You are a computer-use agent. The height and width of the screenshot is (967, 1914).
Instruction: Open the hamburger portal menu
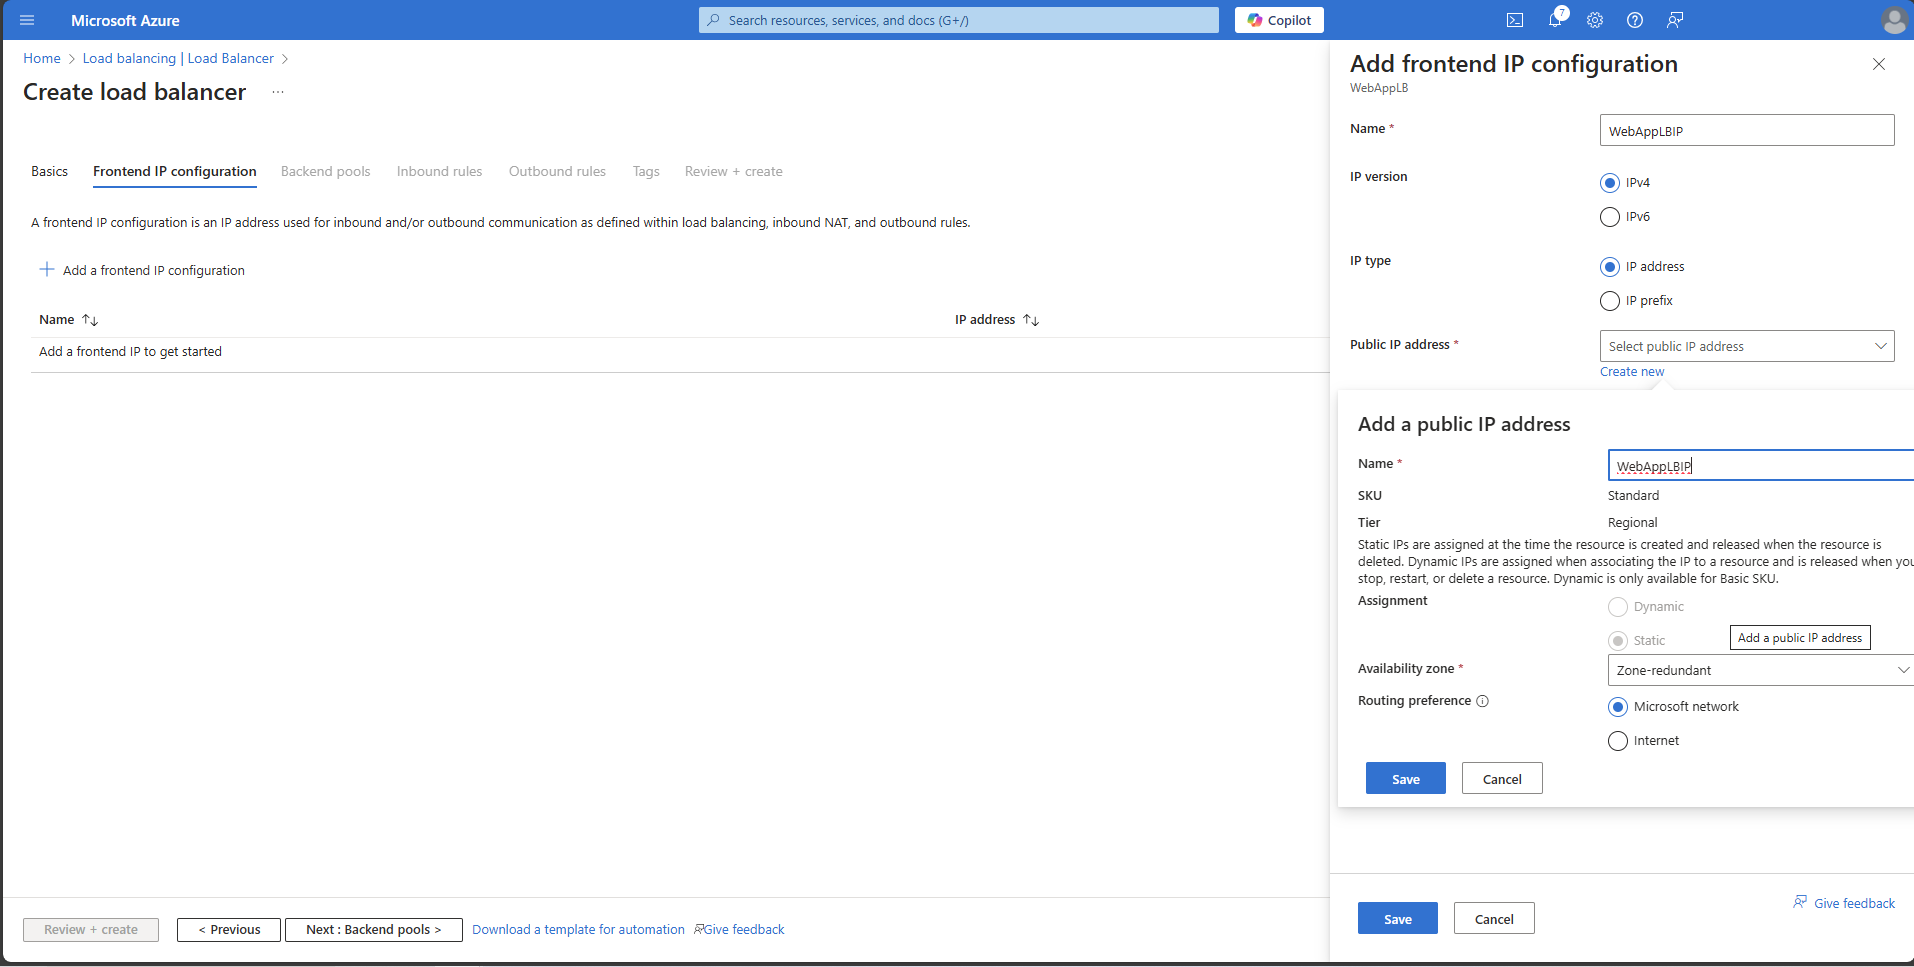pyautogui.click(x=27, y=20)
